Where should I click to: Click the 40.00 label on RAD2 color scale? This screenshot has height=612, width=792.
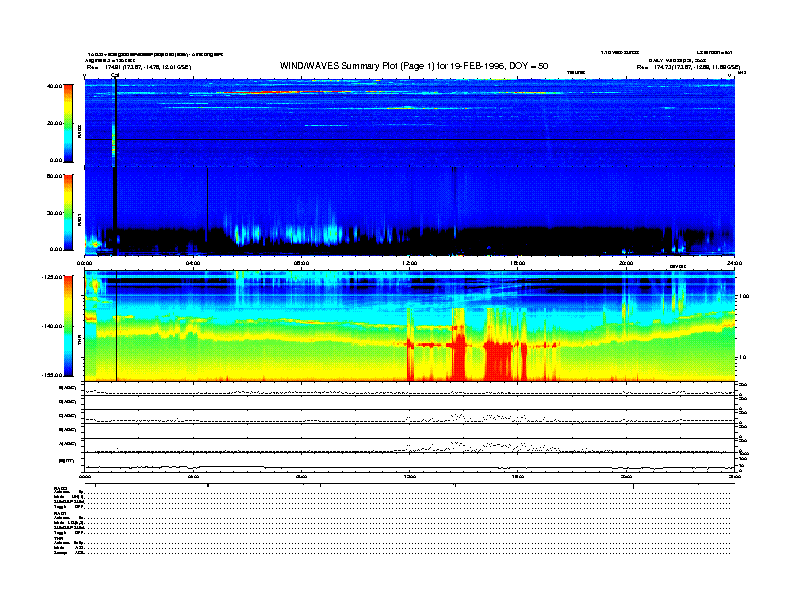coord(54,86)
